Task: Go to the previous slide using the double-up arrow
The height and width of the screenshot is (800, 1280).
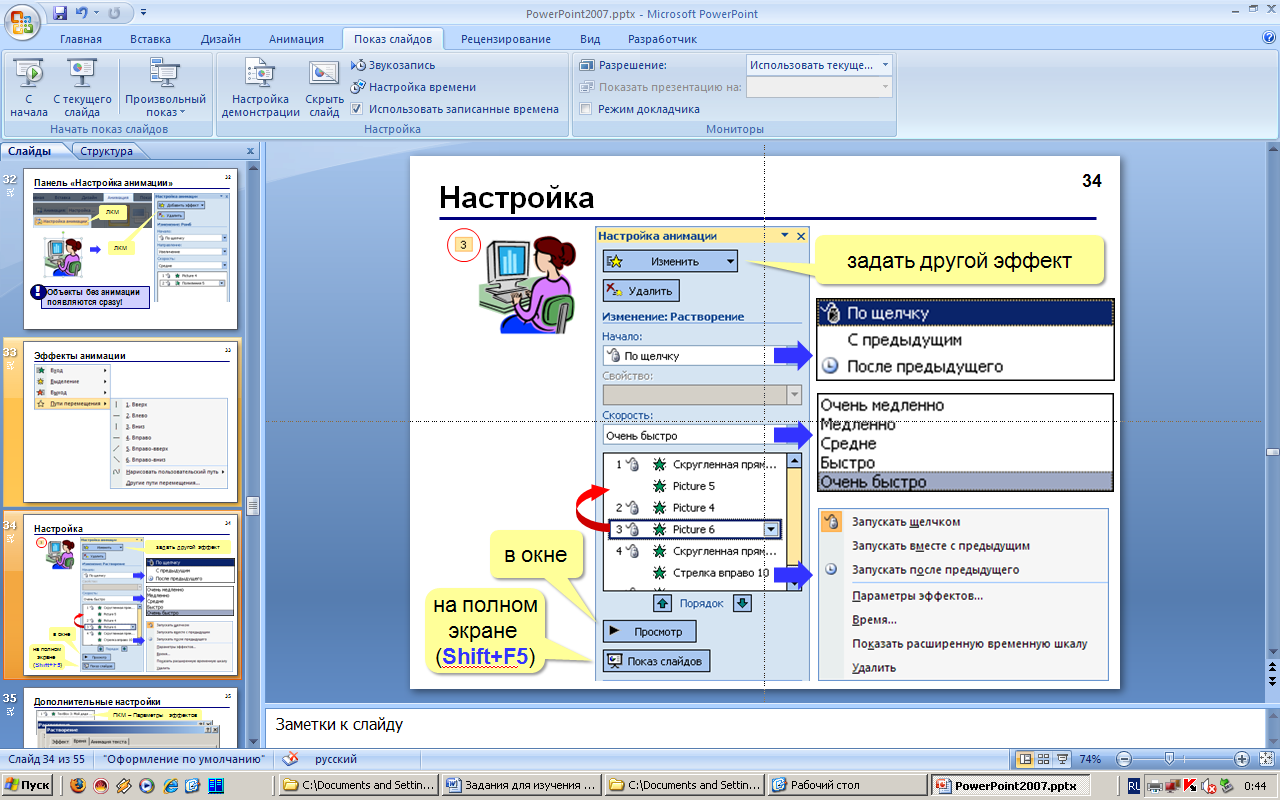Action: click(x=1272, y=668)
